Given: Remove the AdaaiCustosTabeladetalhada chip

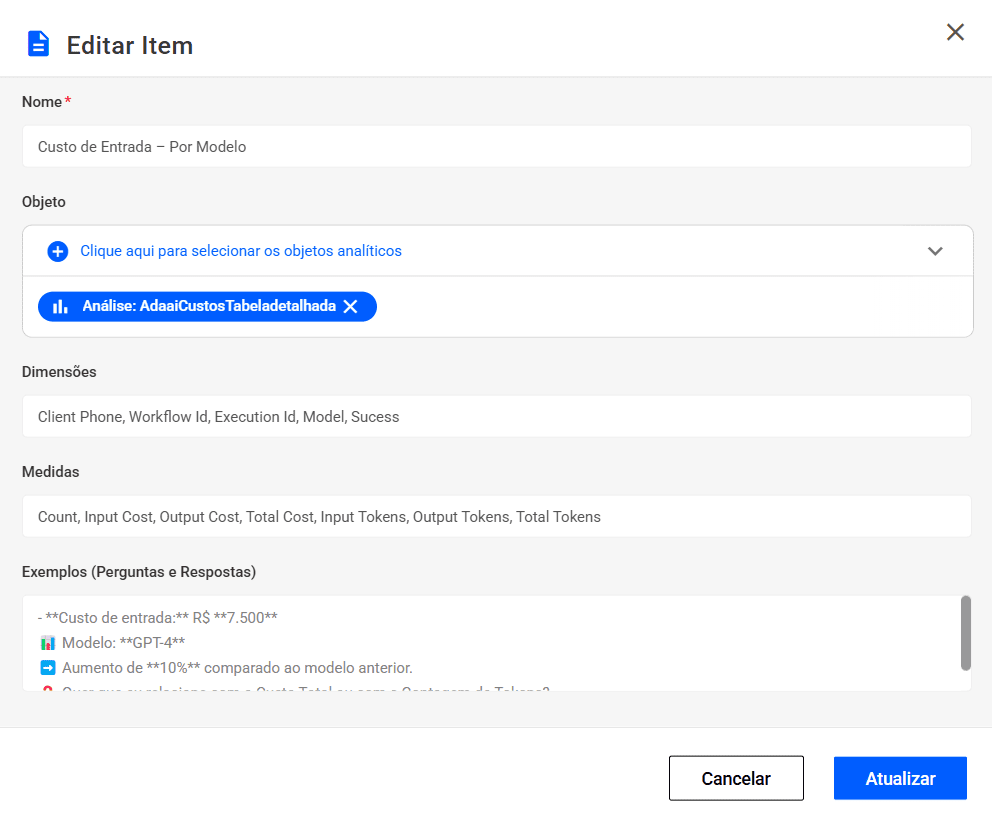Looking at the screenshot, I should click(x=351, y=307).
